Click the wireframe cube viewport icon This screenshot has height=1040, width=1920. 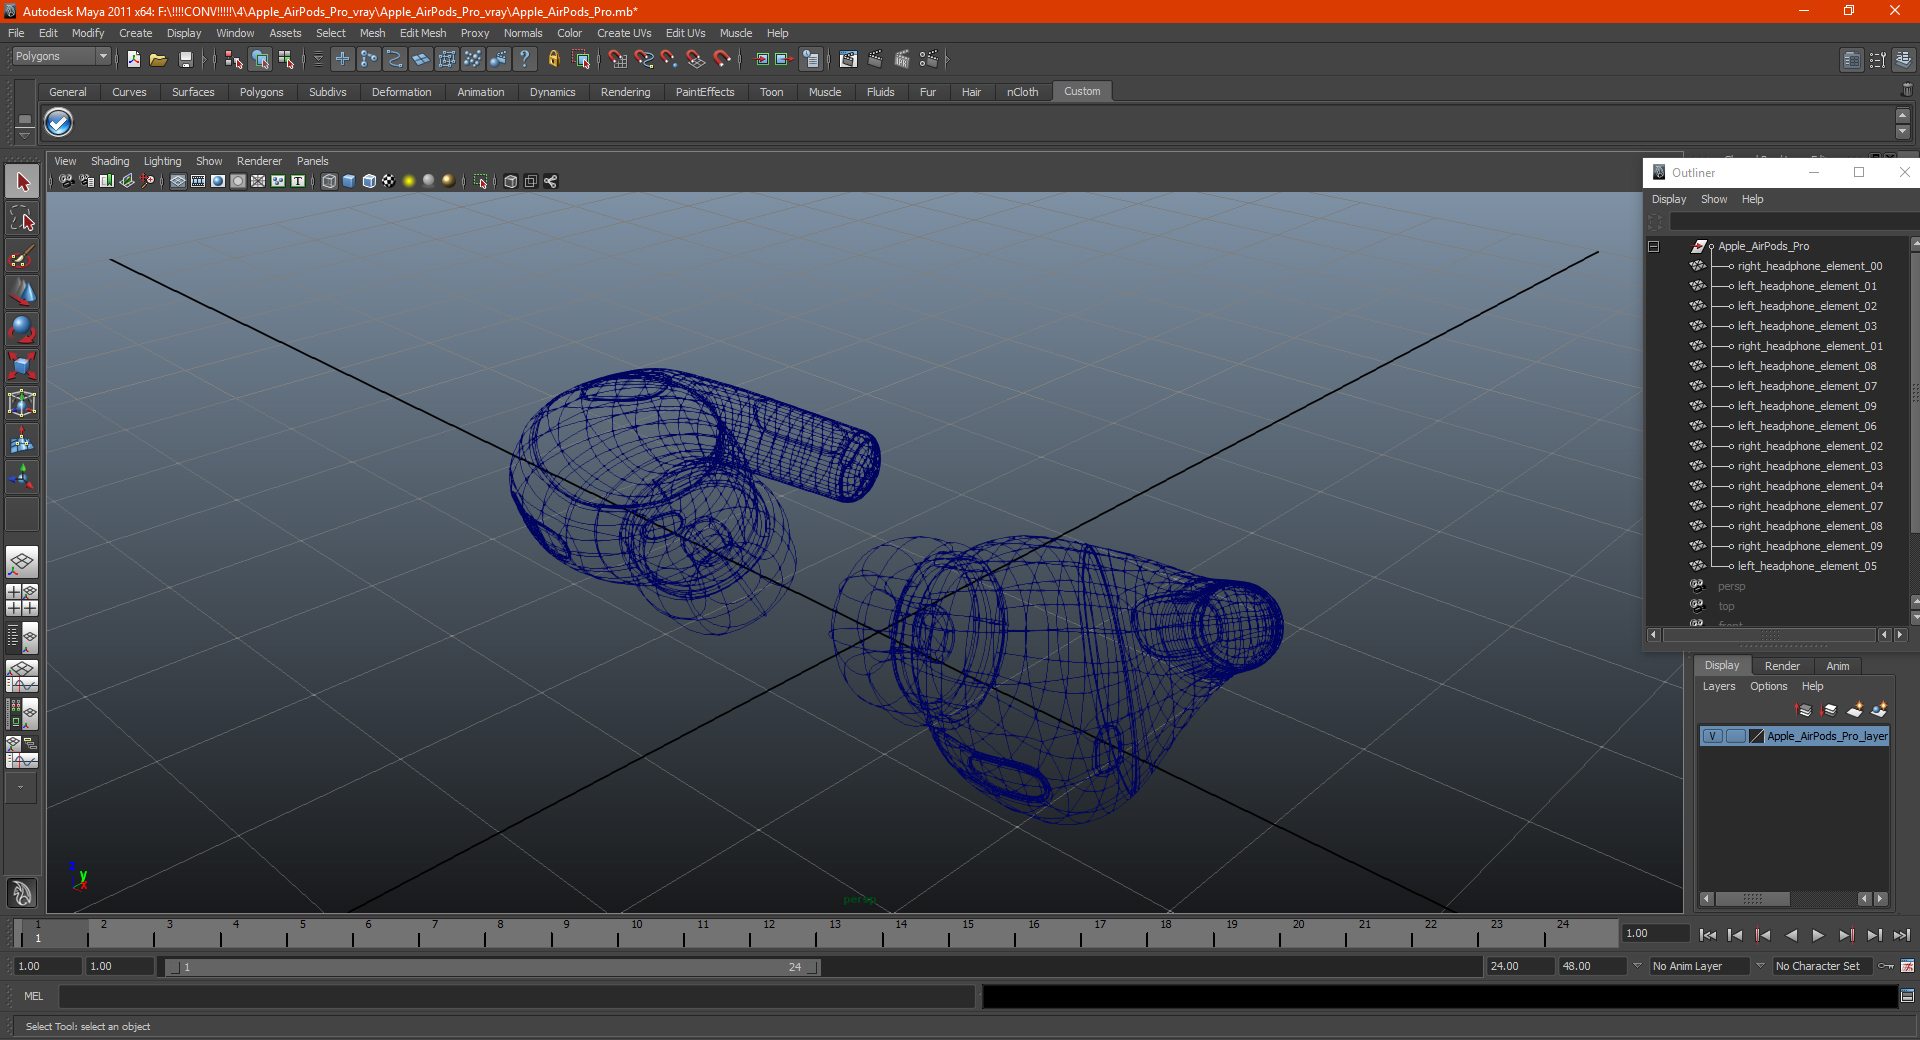coord(329,181)
